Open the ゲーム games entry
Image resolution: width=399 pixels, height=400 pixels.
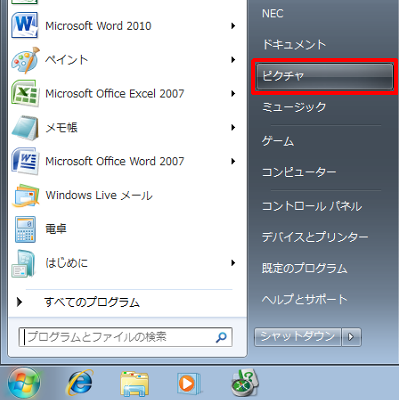[278, 141]
